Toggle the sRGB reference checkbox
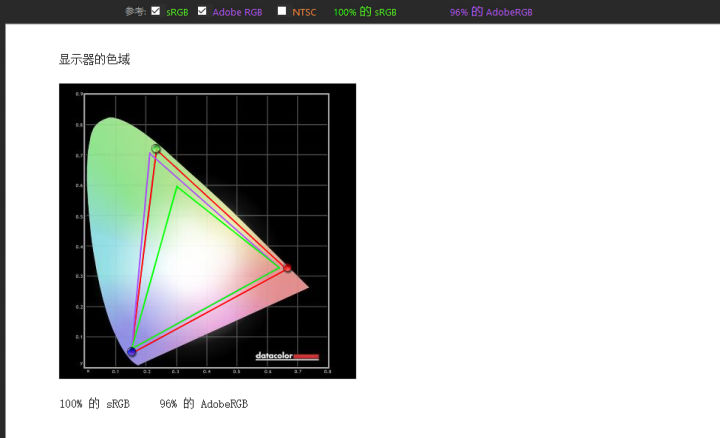This screenshot has width=720, height=438. coord(155,11)
